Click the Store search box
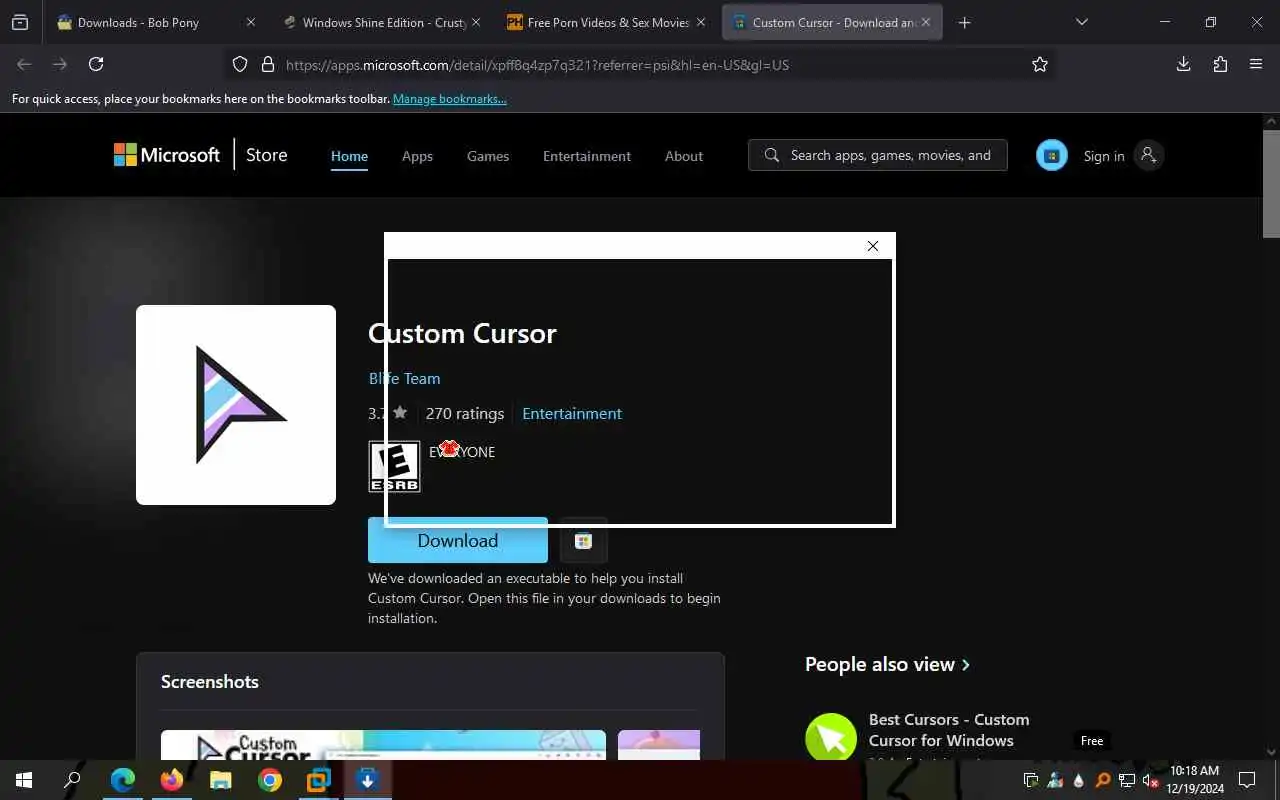 tap(878, 155)
